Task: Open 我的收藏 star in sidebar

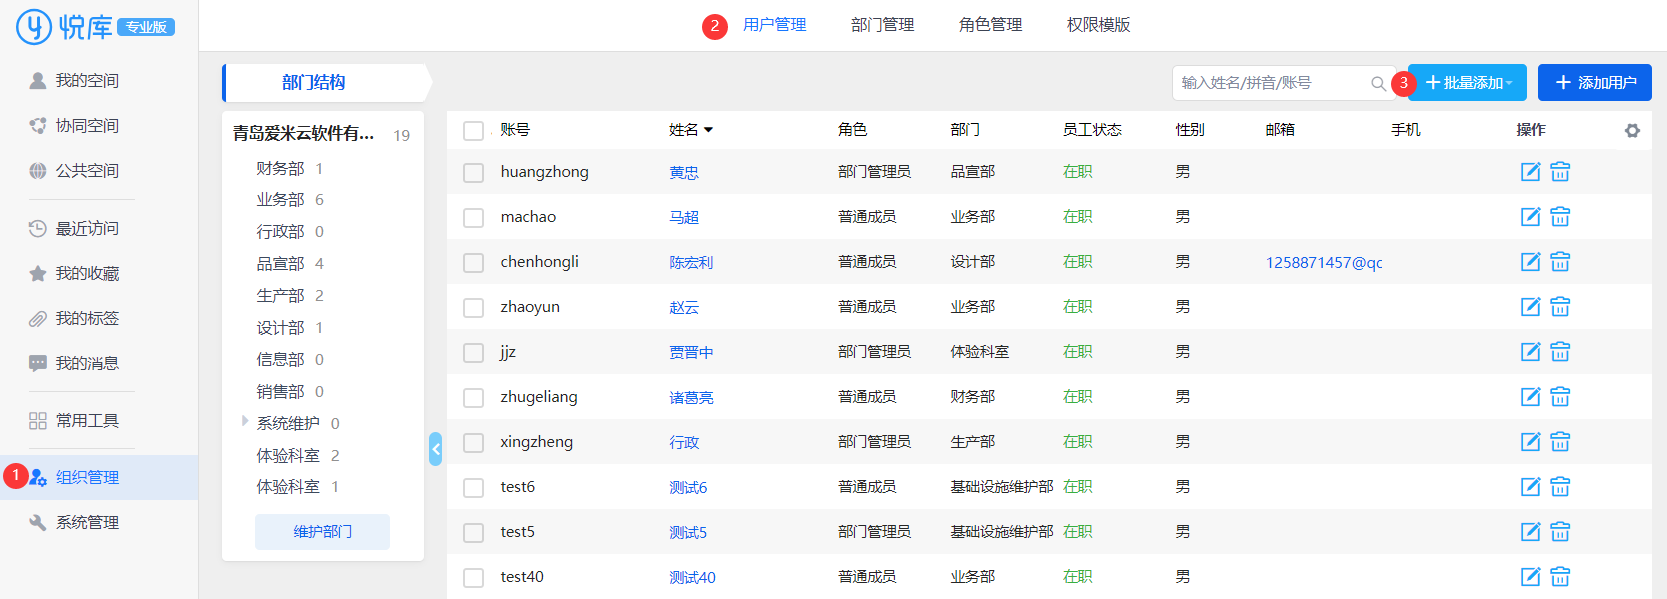Action: [38, 274]
